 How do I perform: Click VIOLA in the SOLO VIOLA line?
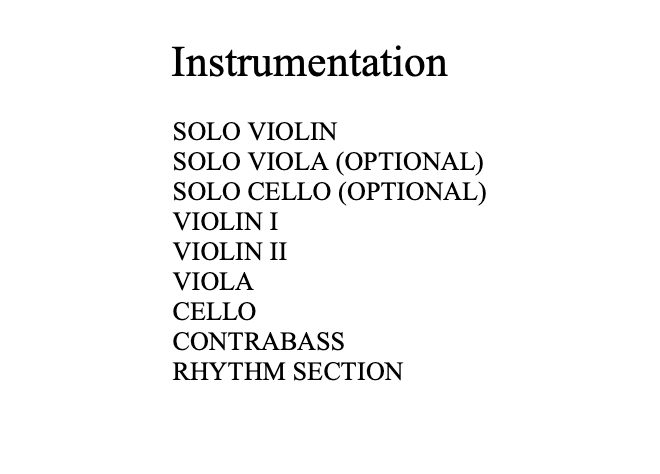click(286, 161)
